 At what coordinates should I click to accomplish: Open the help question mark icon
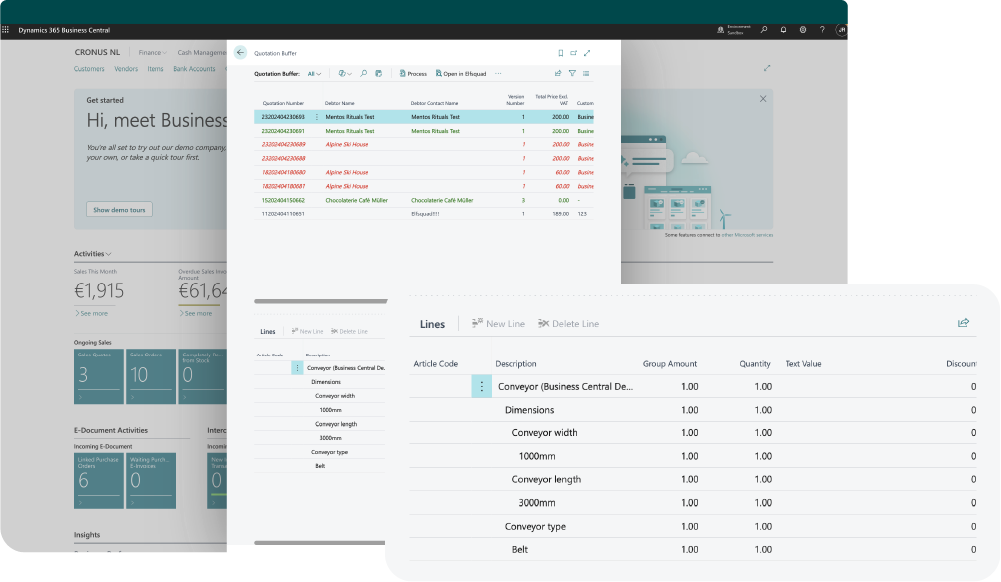[x=822, y=30]
